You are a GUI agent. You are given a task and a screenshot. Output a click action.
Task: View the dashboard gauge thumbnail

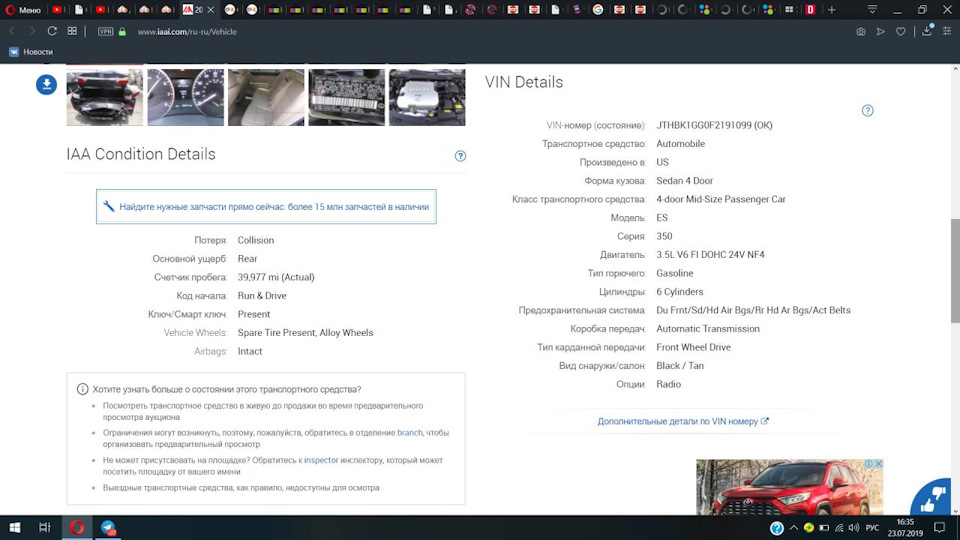186,97
